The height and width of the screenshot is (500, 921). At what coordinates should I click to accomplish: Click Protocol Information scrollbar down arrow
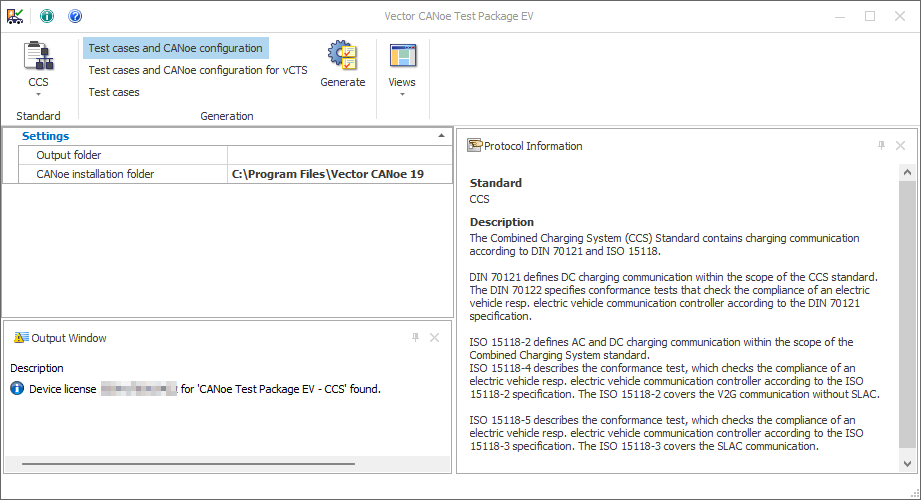(x=907, y=464)
